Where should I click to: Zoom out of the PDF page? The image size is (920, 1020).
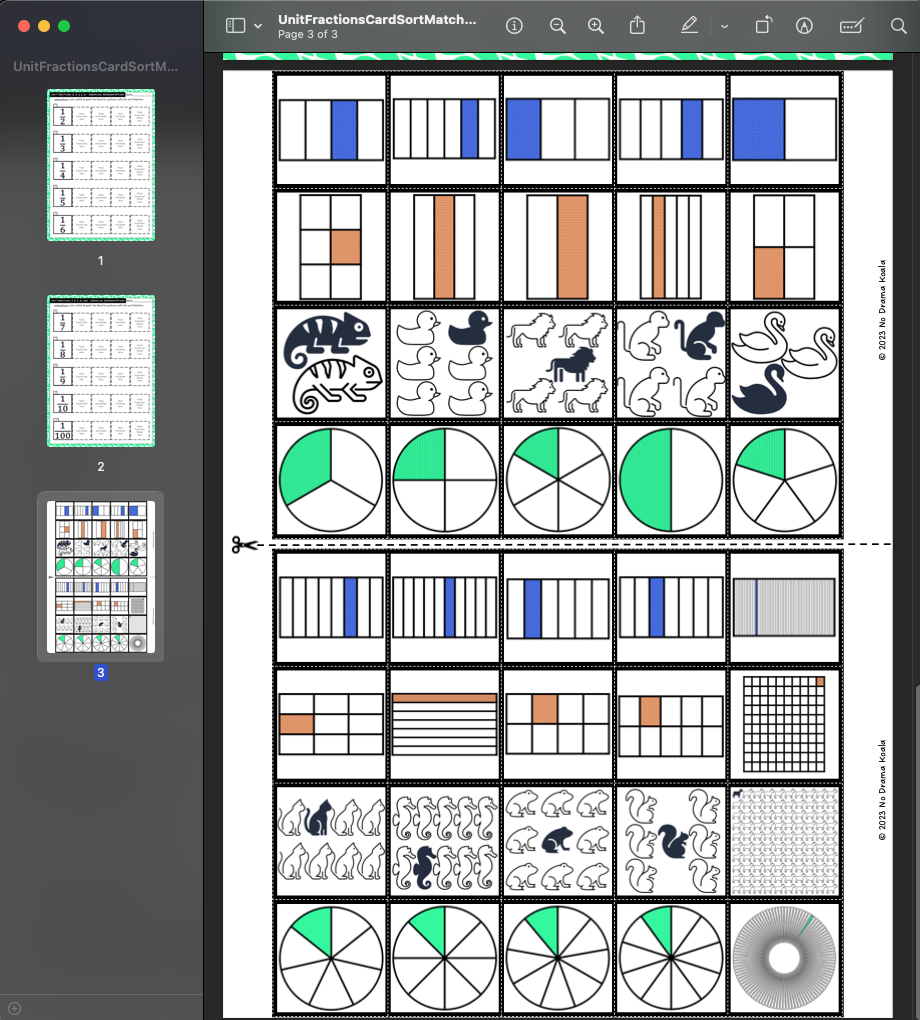tap(557, 26)
